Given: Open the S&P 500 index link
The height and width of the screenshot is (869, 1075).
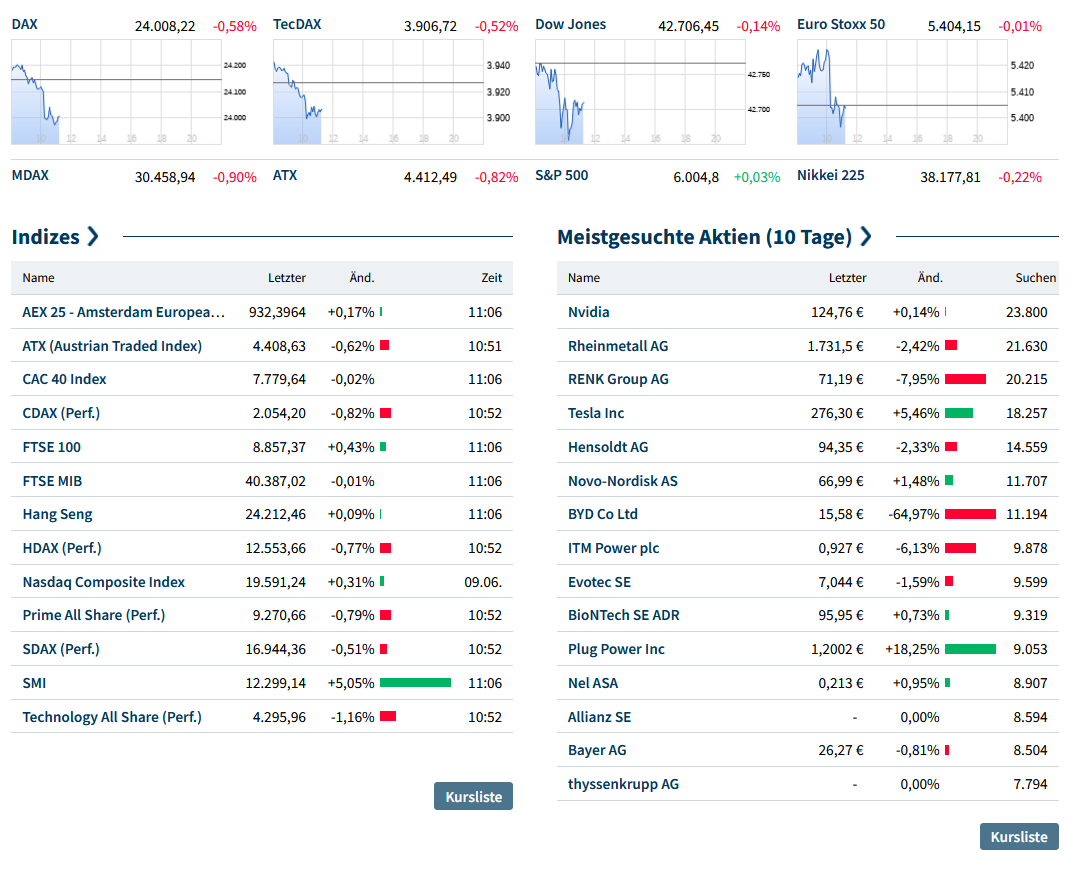Looking at the screenshot, I should 561,175.
